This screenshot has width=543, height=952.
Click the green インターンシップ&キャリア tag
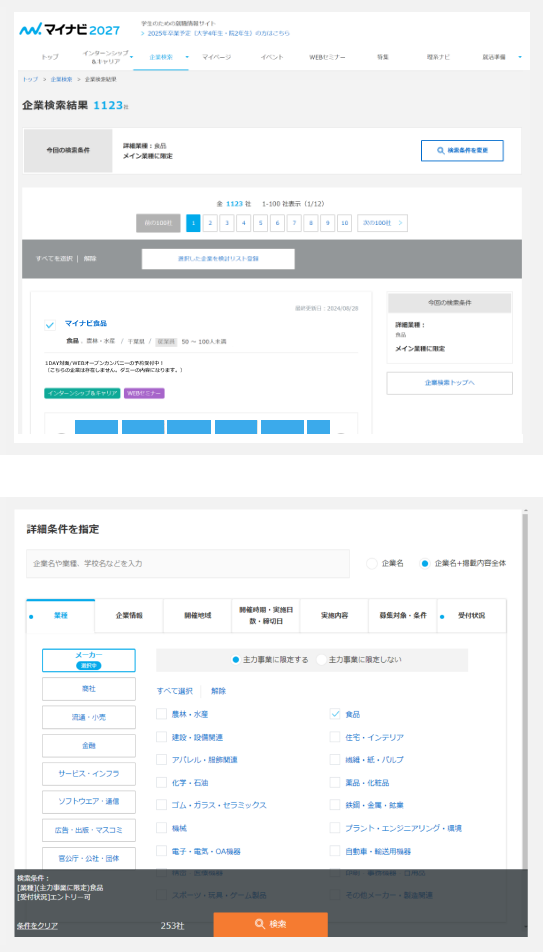coord(82,393)
